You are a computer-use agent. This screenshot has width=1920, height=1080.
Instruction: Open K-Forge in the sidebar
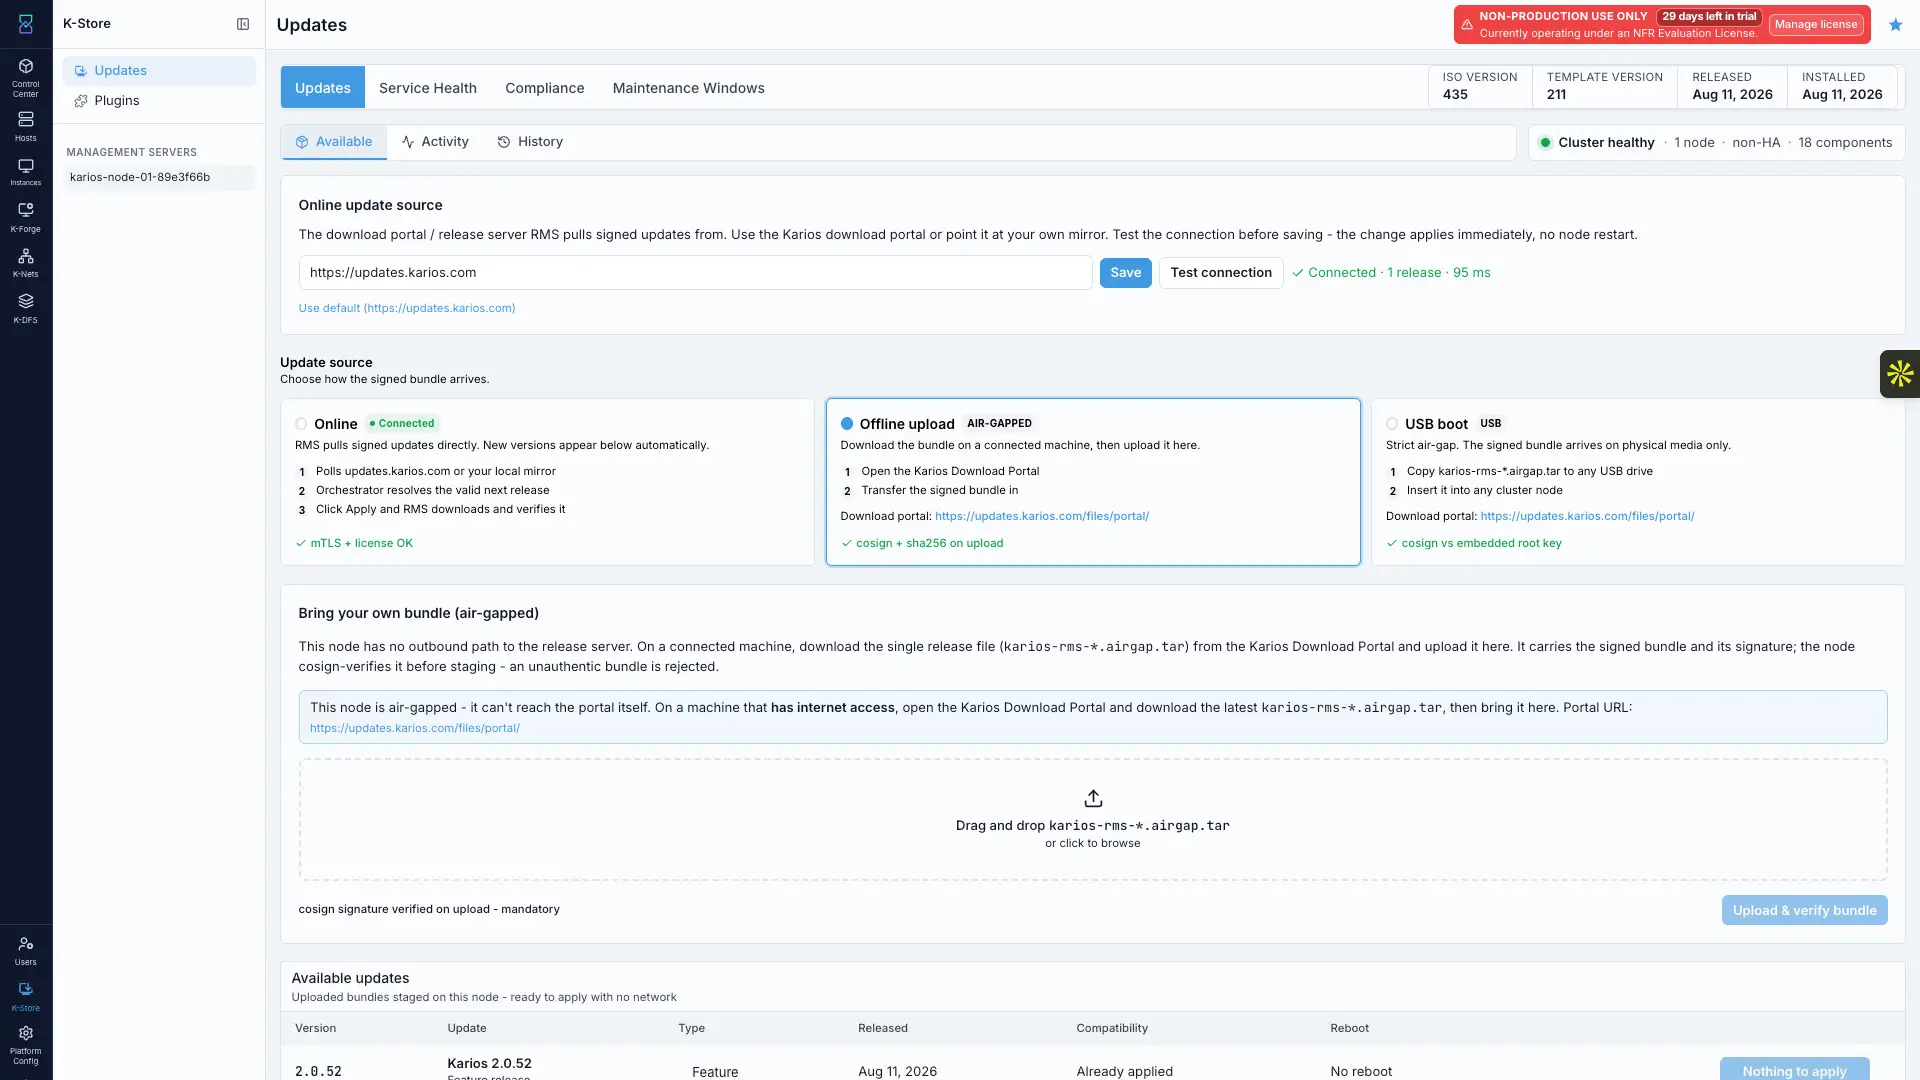coord(26,217)
